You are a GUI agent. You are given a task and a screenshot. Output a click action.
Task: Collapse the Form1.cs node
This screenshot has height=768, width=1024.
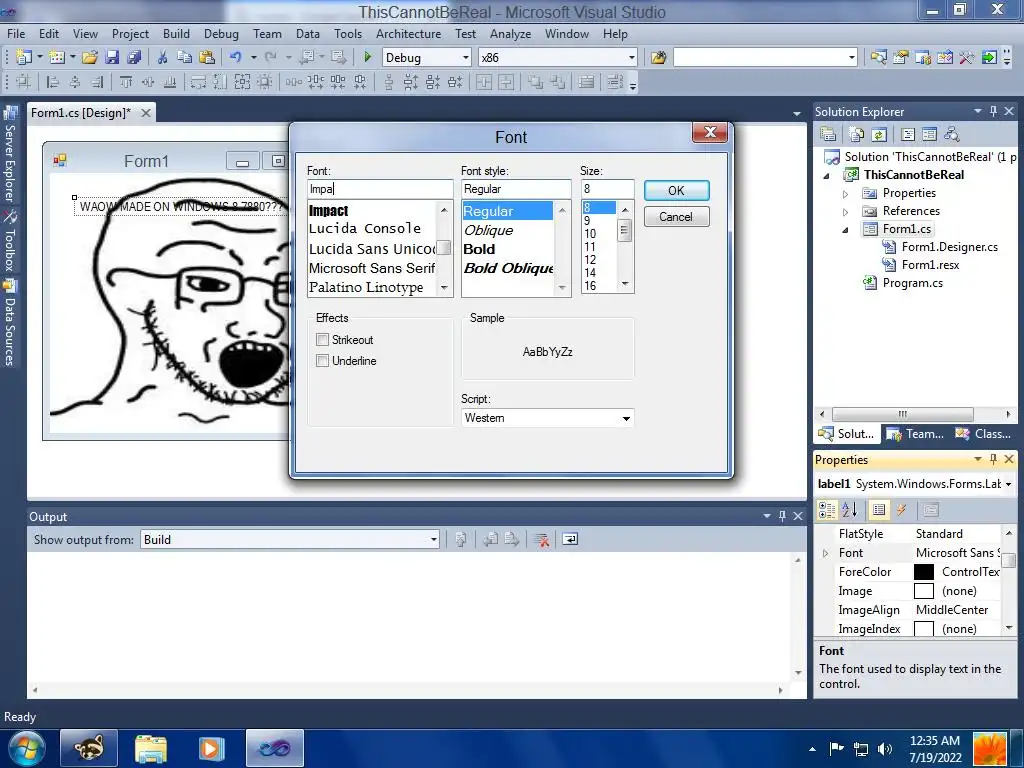pyautogui.click(x=845, y=230)
